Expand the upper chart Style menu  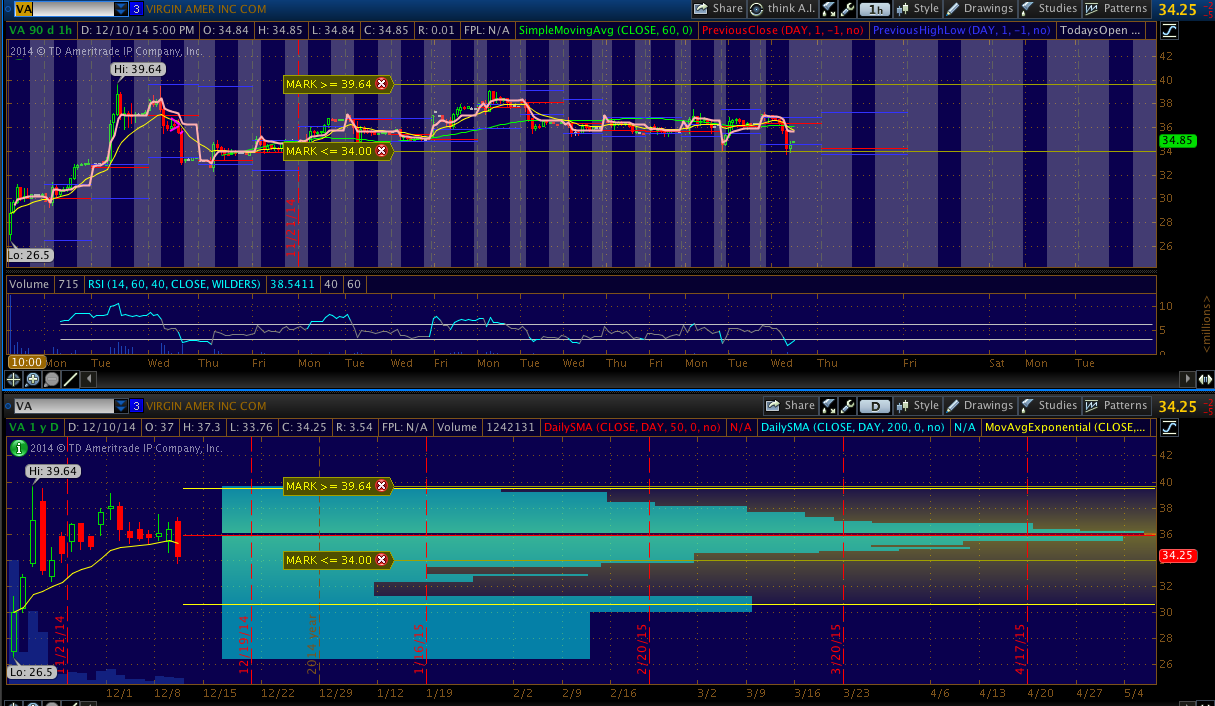coord(917,9)
